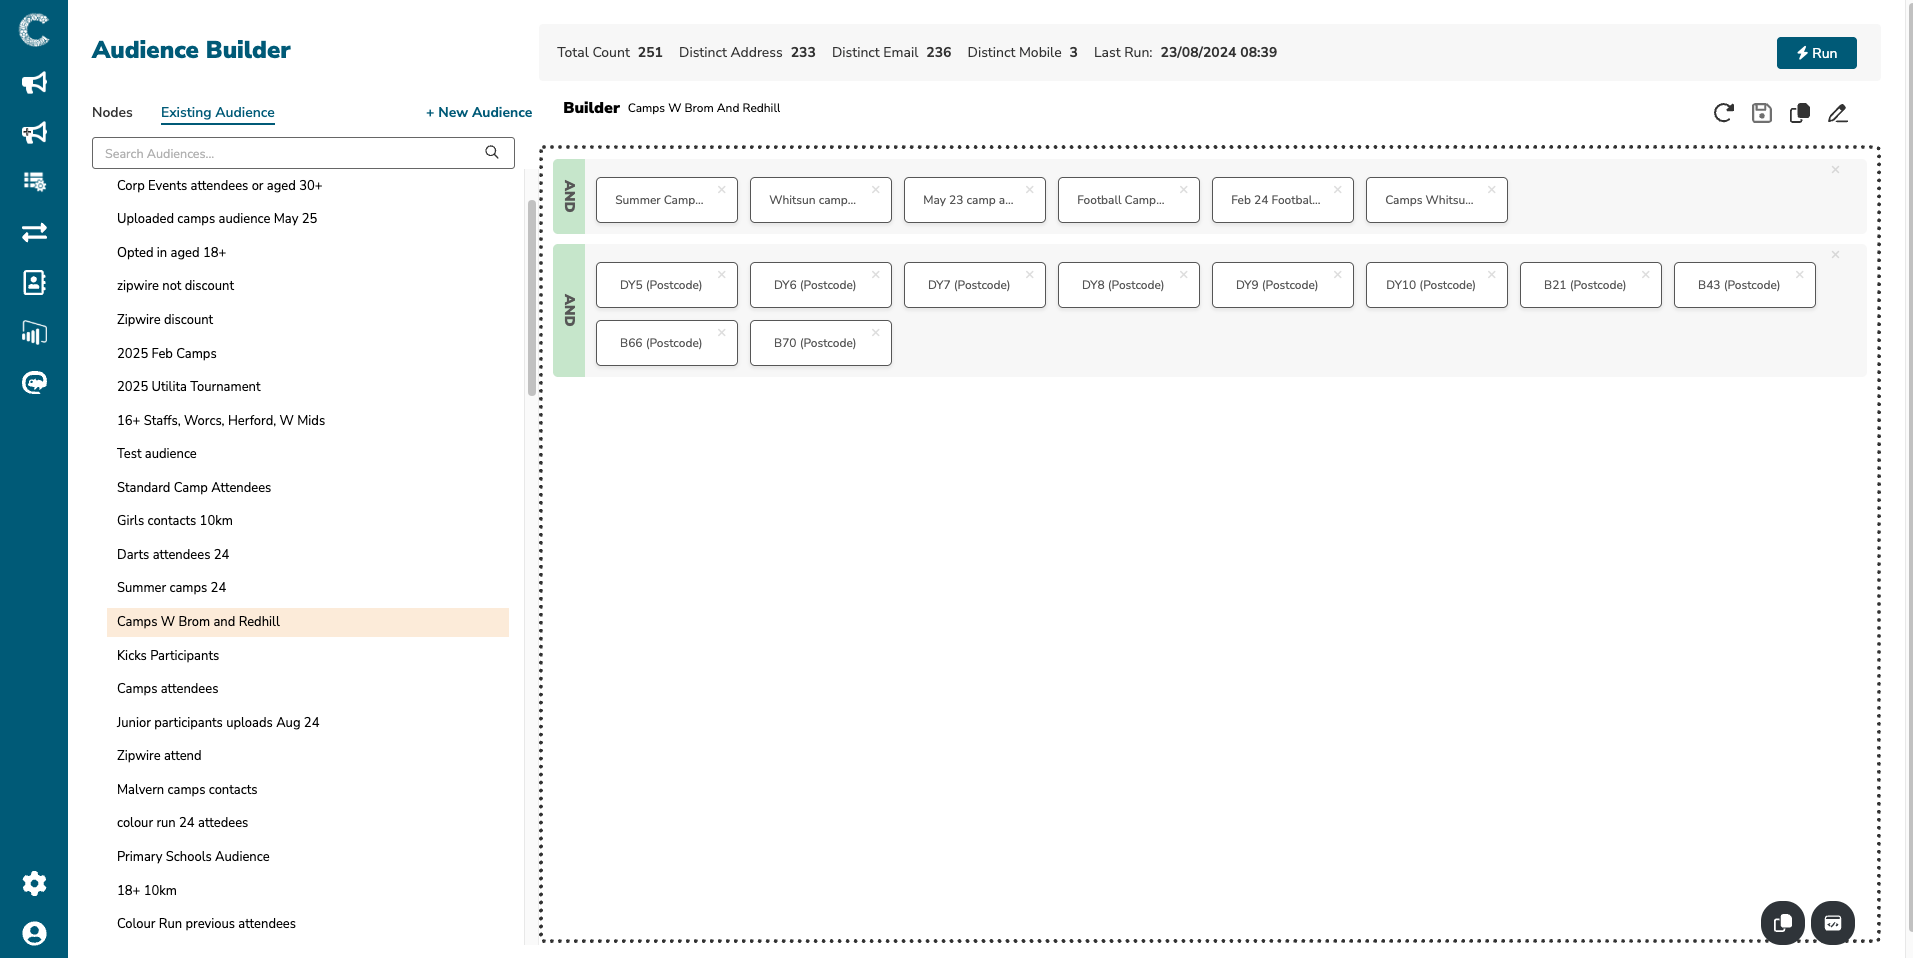Select Kicks Participants audience from list
The image size is (1913, 958).
(168, 655)
